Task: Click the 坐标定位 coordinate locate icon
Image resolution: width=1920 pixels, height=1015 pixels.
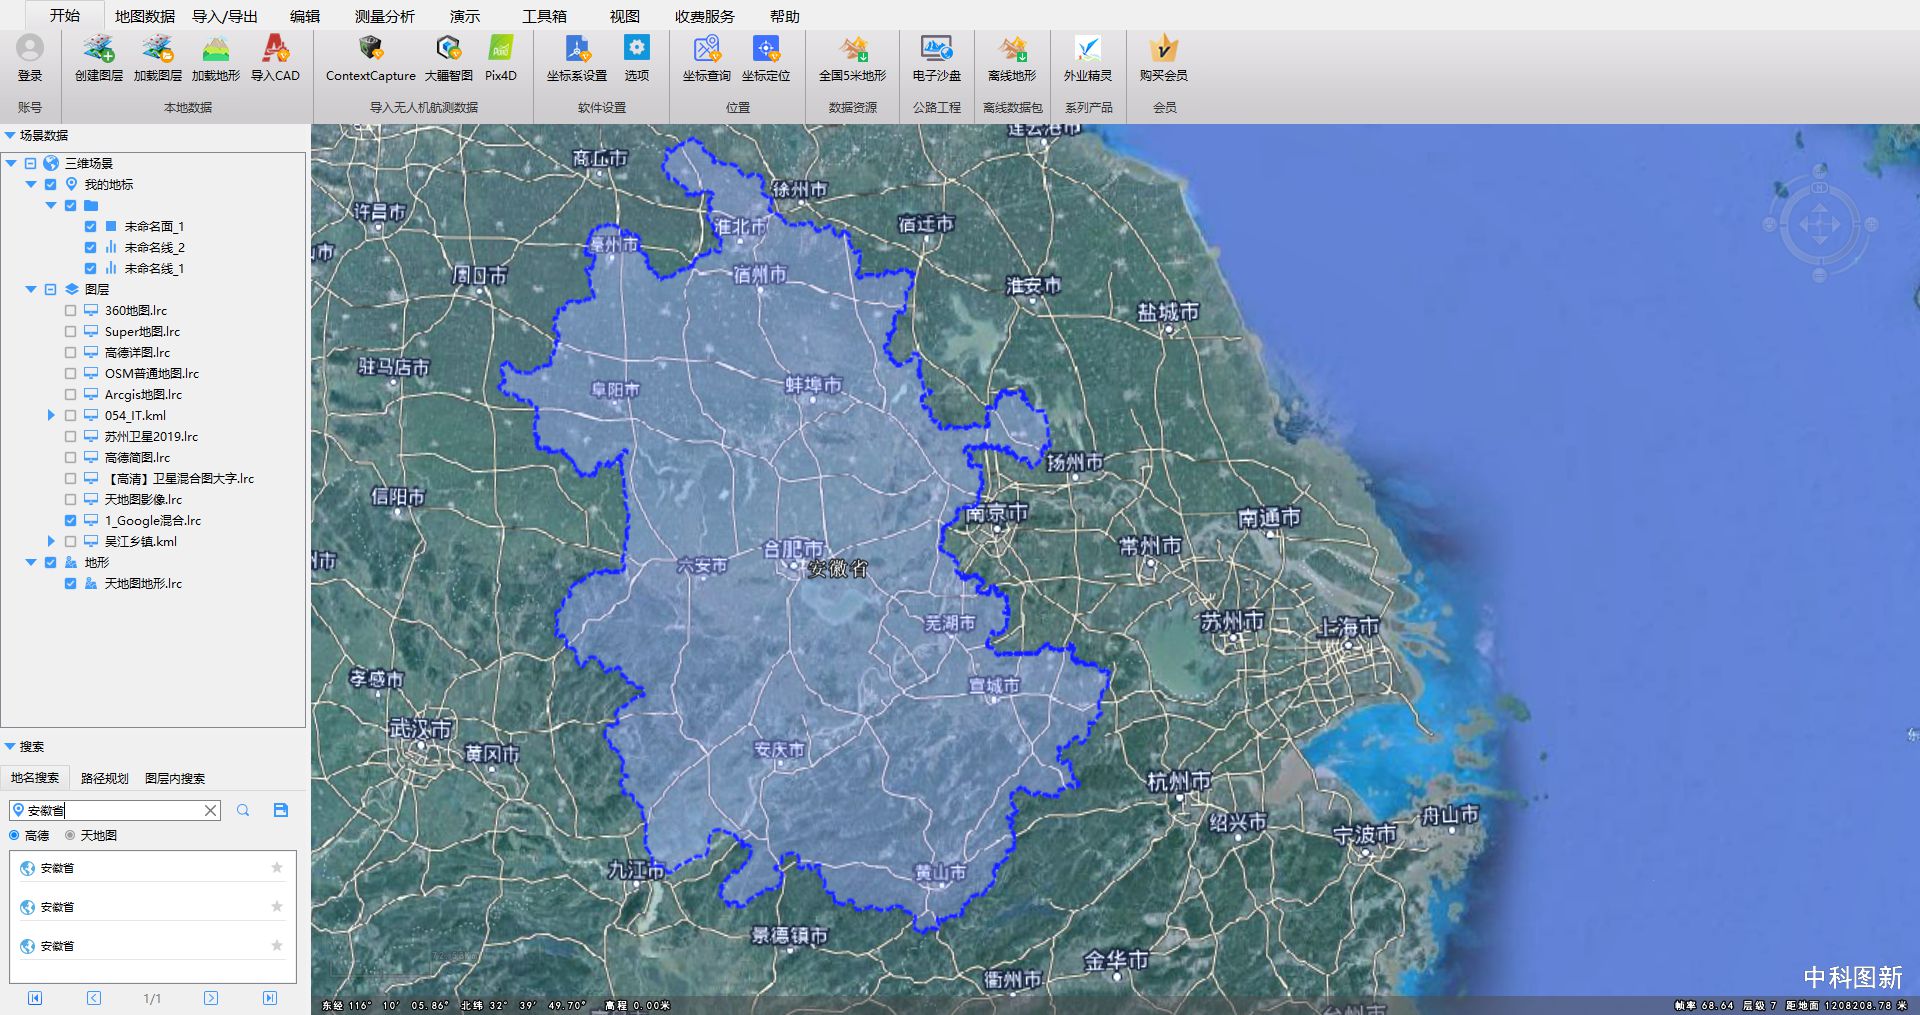Action: pos(766,48)
